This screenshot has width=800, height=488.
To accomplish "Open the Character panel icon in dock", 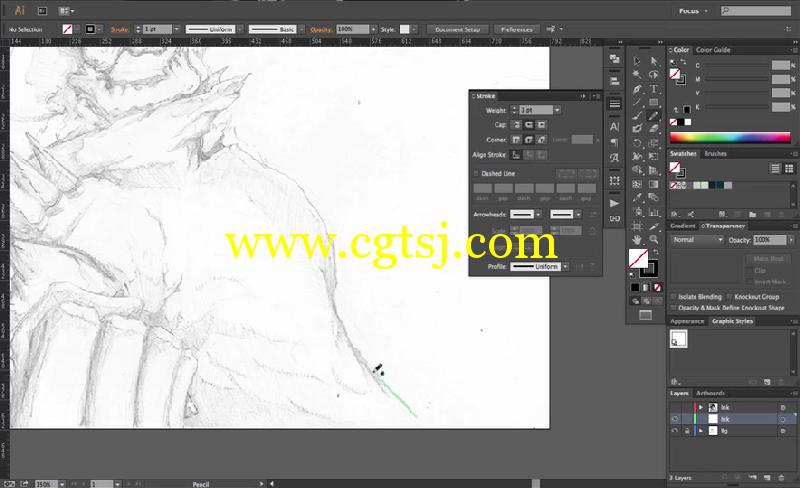I will pyautogui.click(x=615, y=127).
